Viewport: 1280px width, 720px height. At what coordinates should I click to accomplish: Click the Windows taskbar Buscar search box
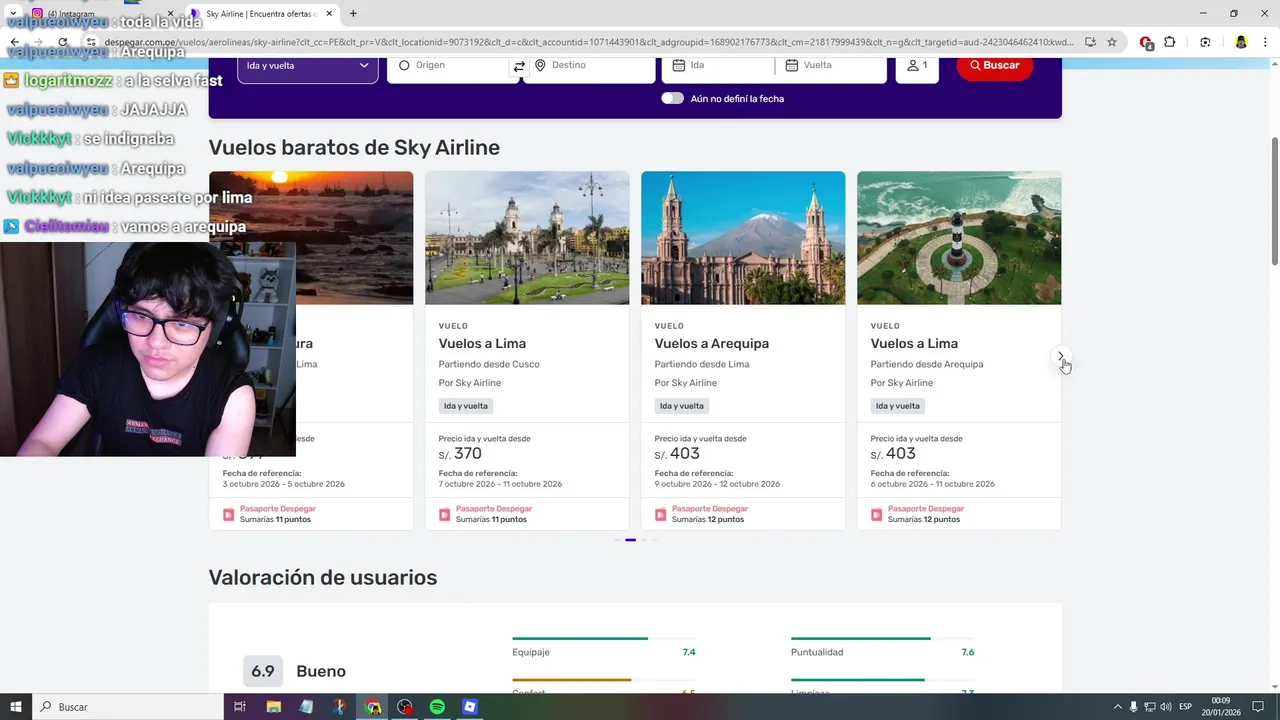click(x=128, y=707)
